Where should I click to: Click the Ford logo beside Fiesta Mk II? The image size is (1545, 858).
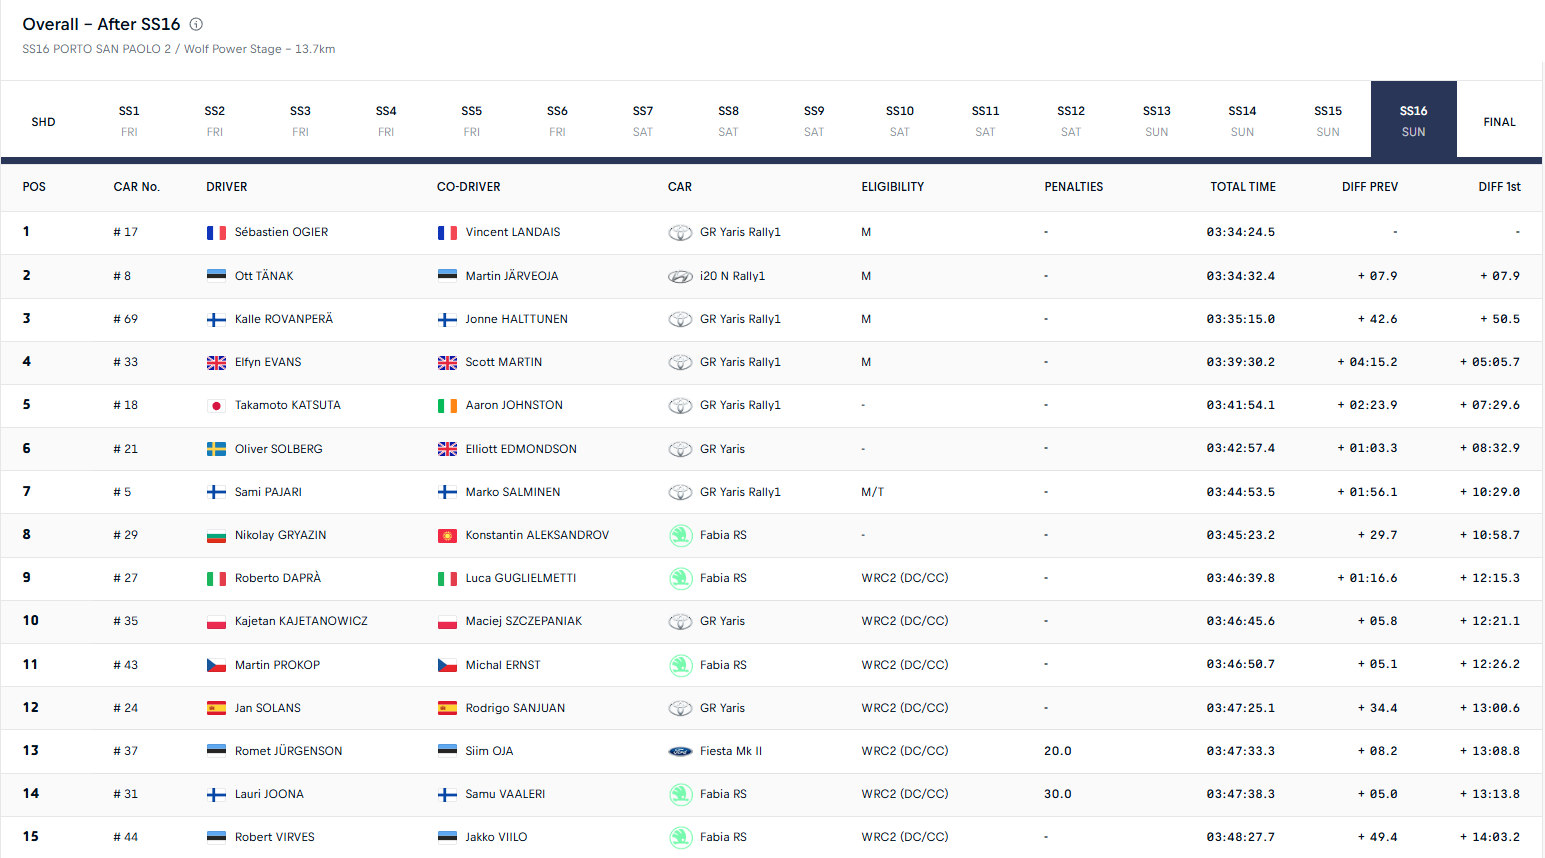pos(680,751)
